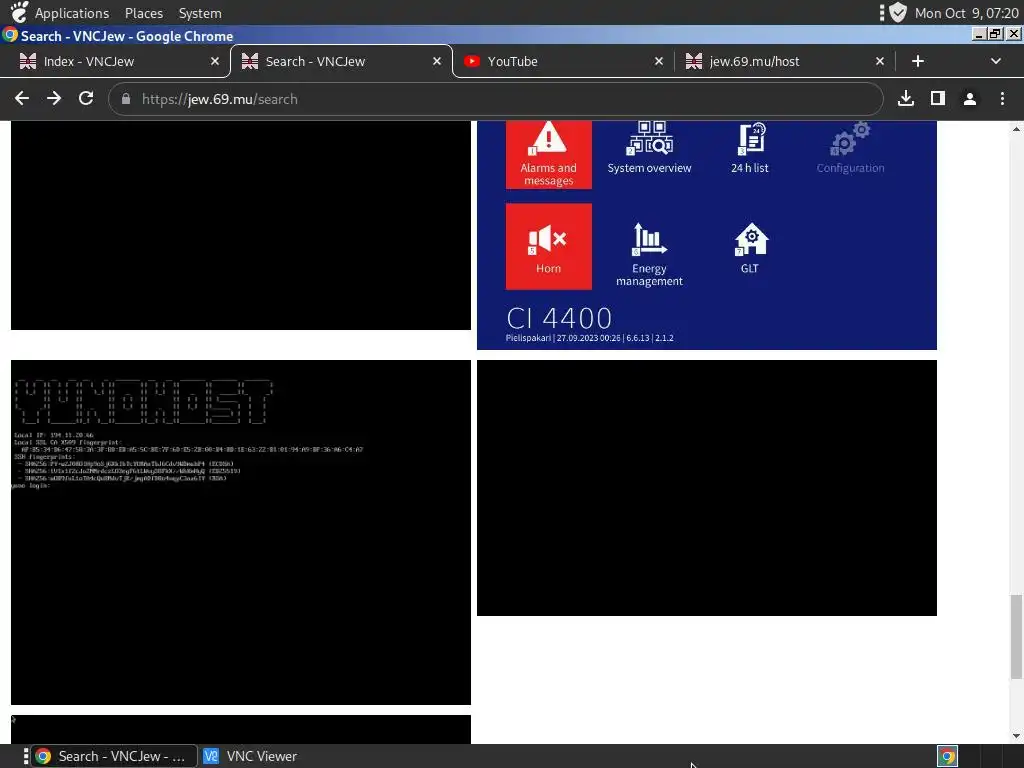The width and height of the screenshot is (1024, 768).
Task: Close the jew.69.mu/host tab
Action: (880, 61)
